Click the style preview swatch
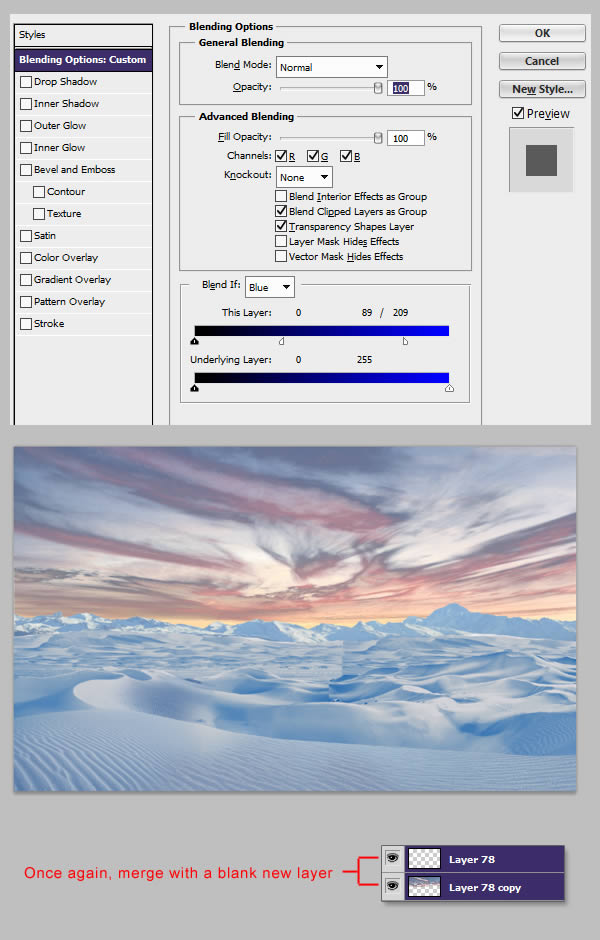This screenshot has width=600, height=940. tap(541, 160)
